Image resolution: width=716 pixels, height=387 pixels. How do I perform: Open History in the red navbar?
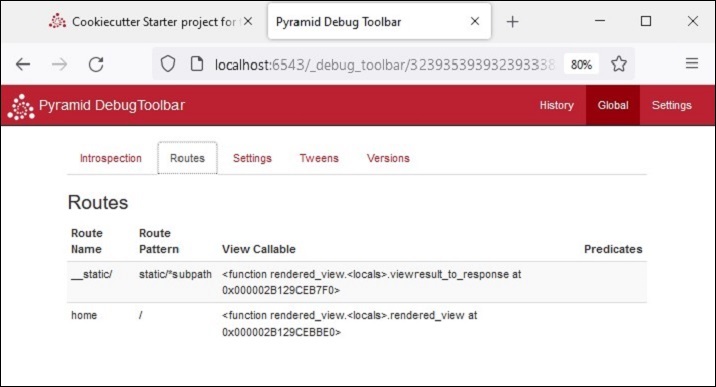coord(556,105)
